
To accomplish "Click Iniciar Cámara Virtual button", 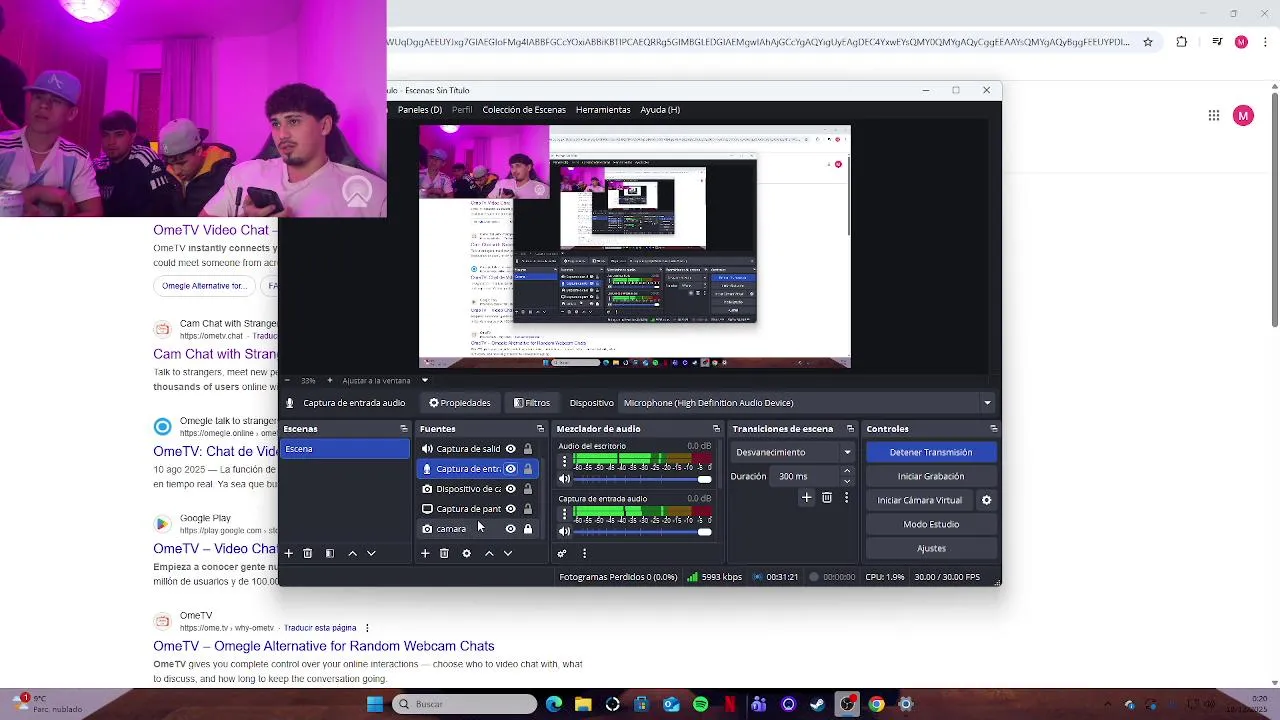I will pyautogui.click(x=920, y=500).
